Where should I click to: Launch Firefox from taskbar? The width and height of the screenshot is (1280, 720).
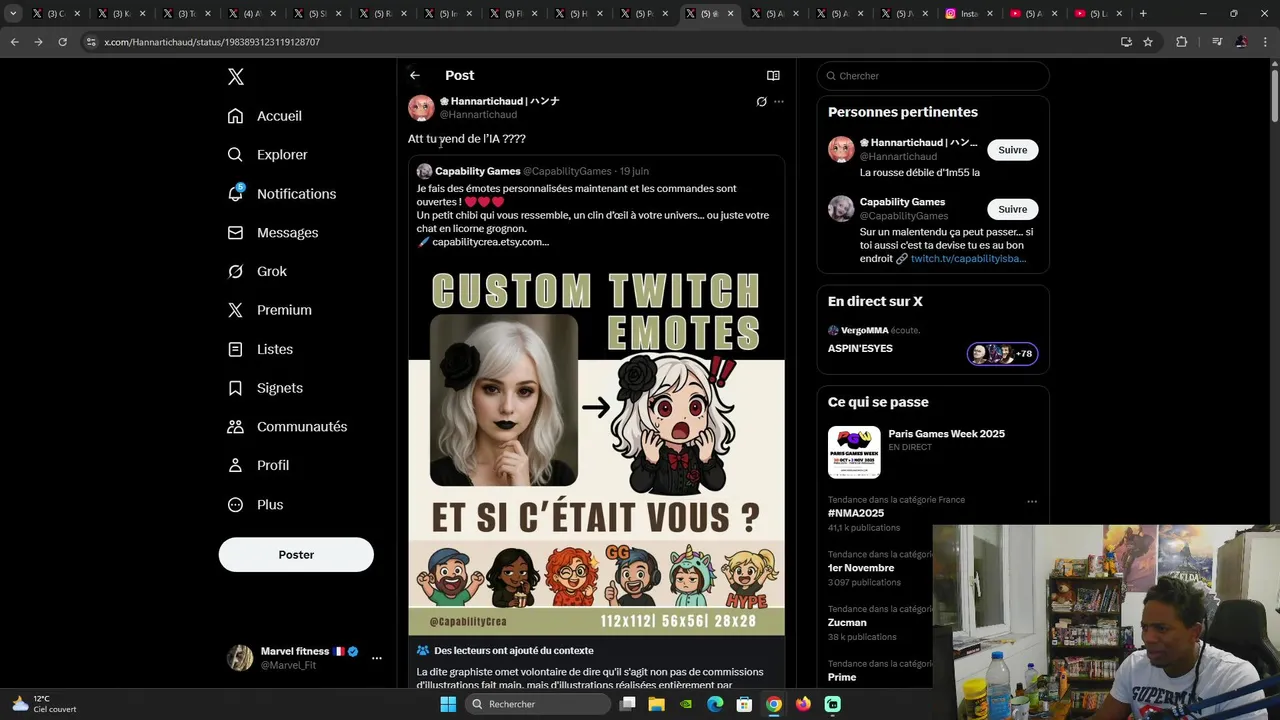[803, 704]
